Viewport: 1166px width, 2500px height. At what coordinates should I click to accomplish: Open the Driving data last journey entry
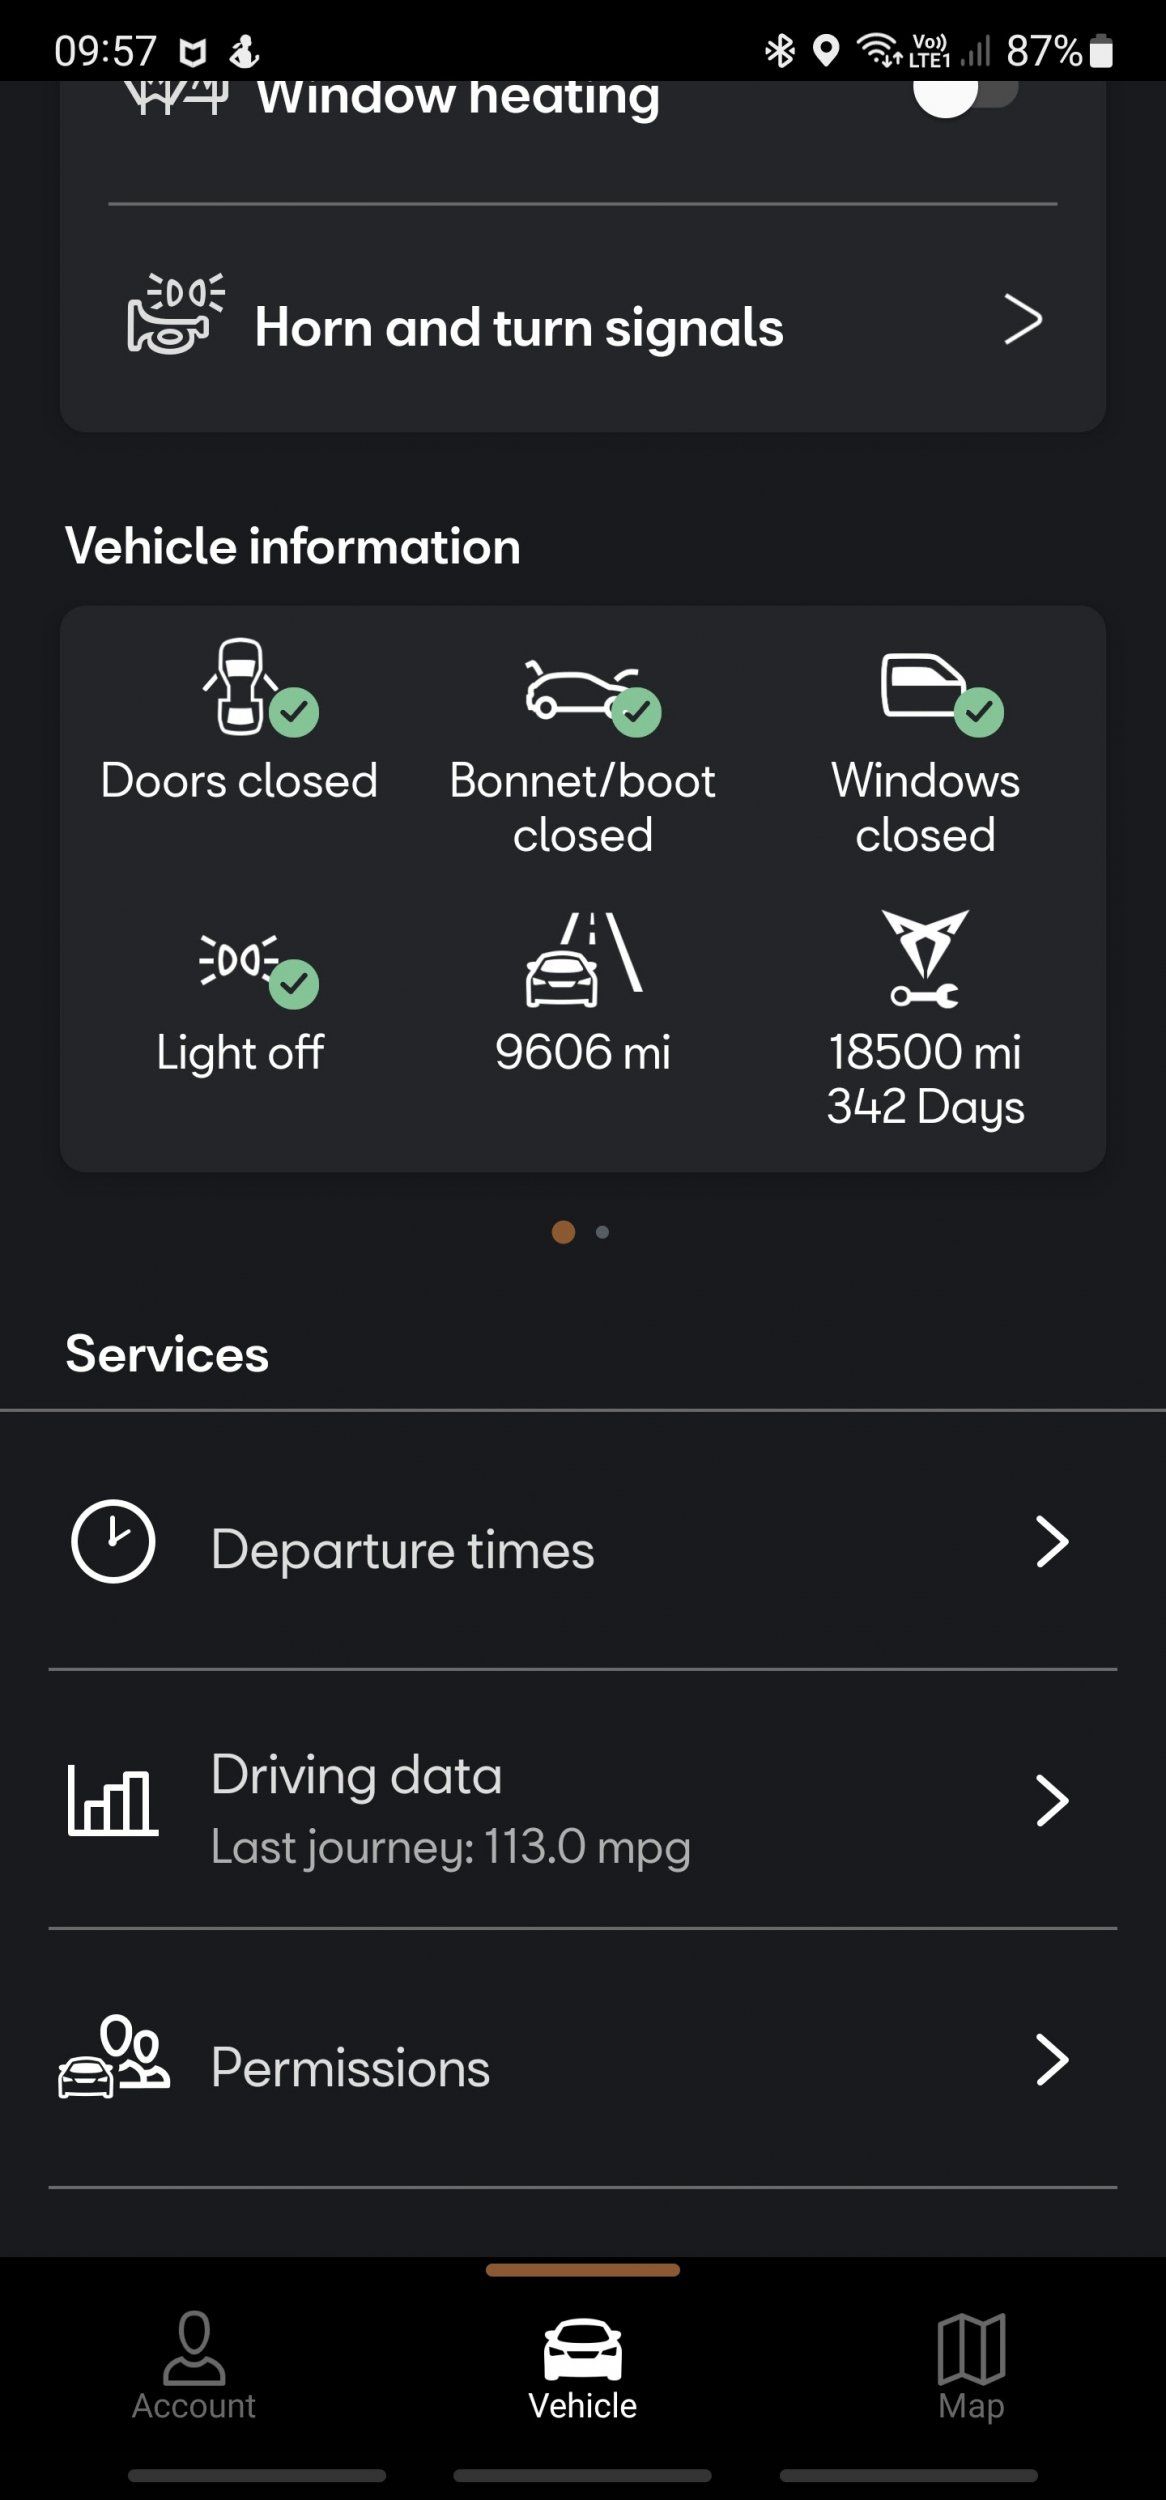coord(450,1808)
